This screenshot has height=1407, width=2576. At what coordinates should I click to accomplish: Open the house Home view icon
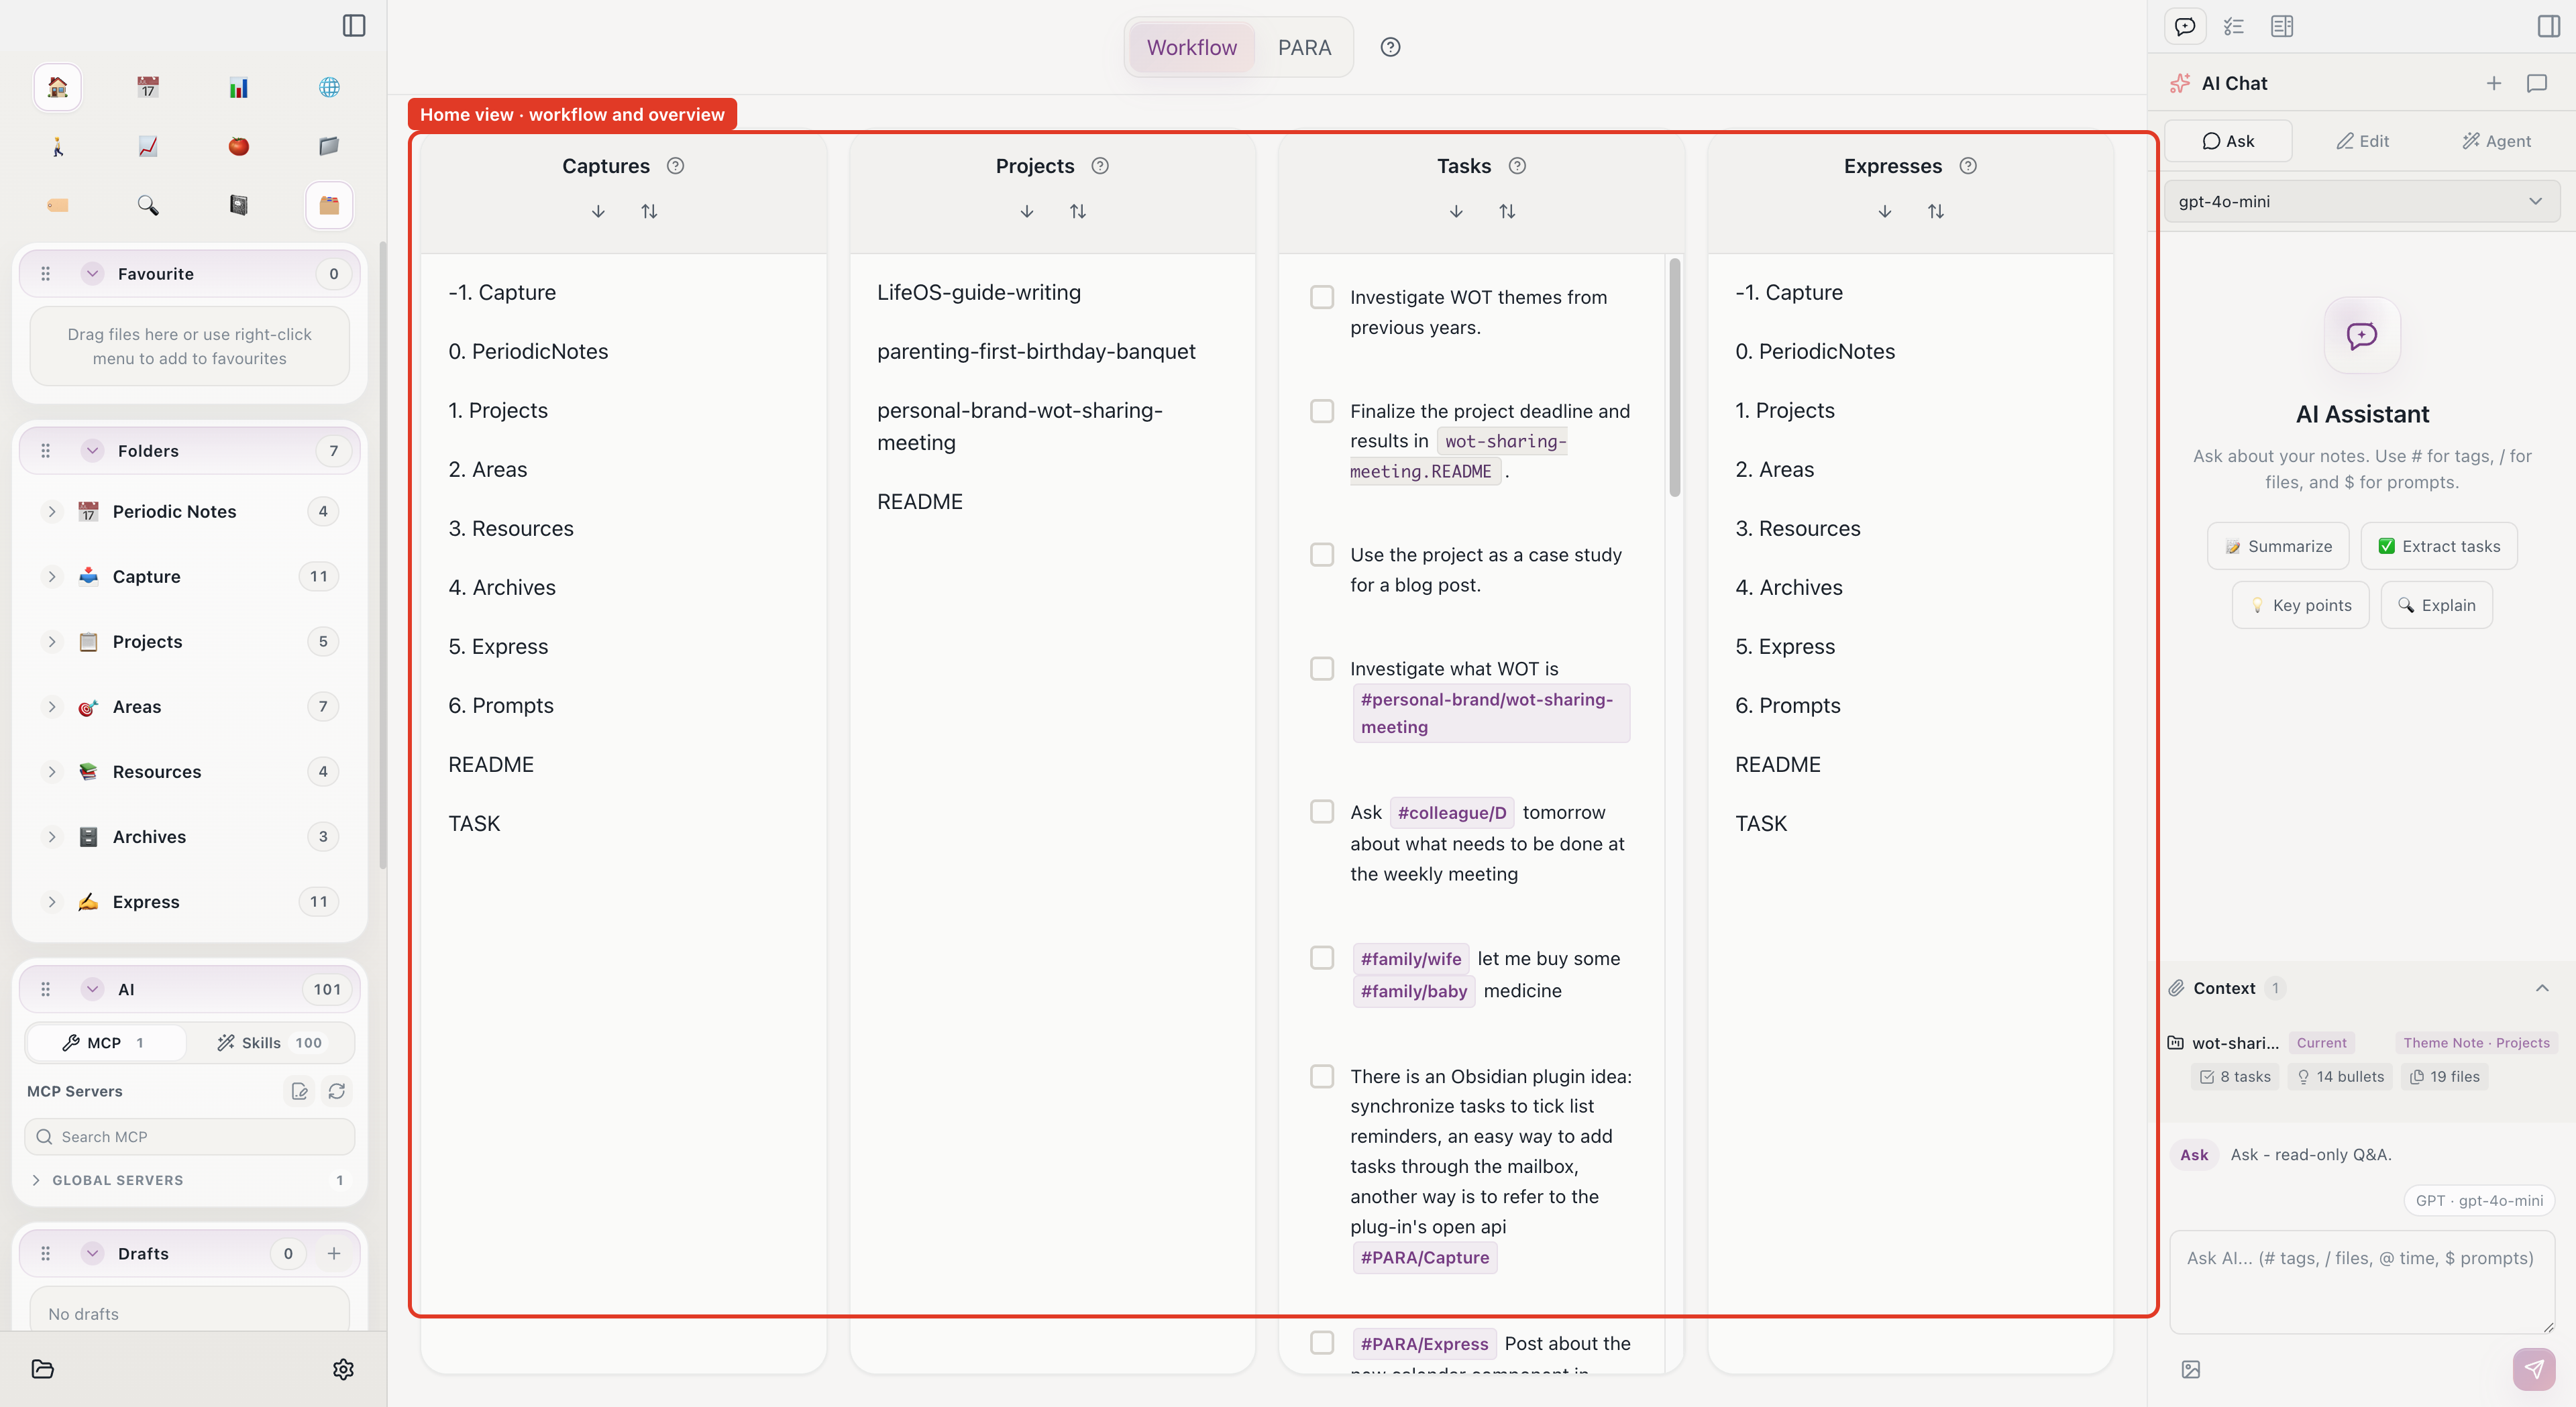coord(57,87)
